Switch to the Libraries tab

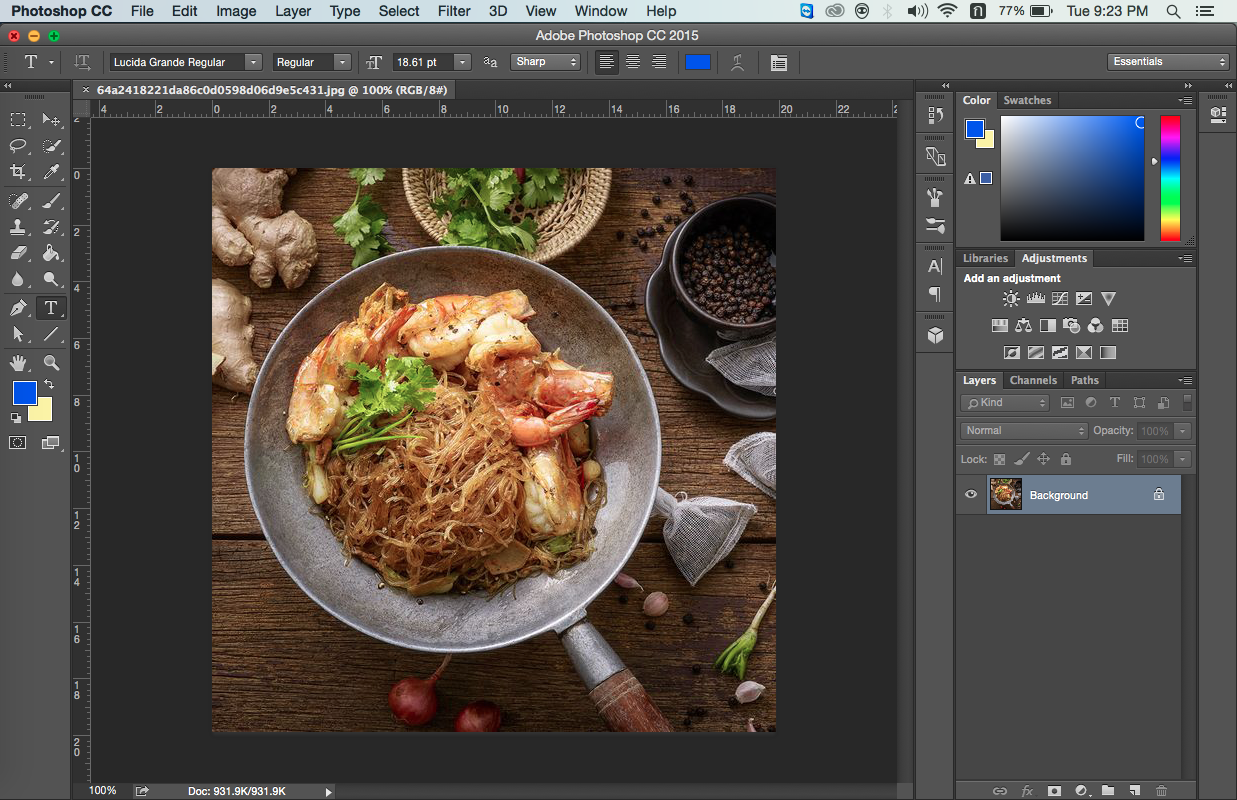(985, 258)
